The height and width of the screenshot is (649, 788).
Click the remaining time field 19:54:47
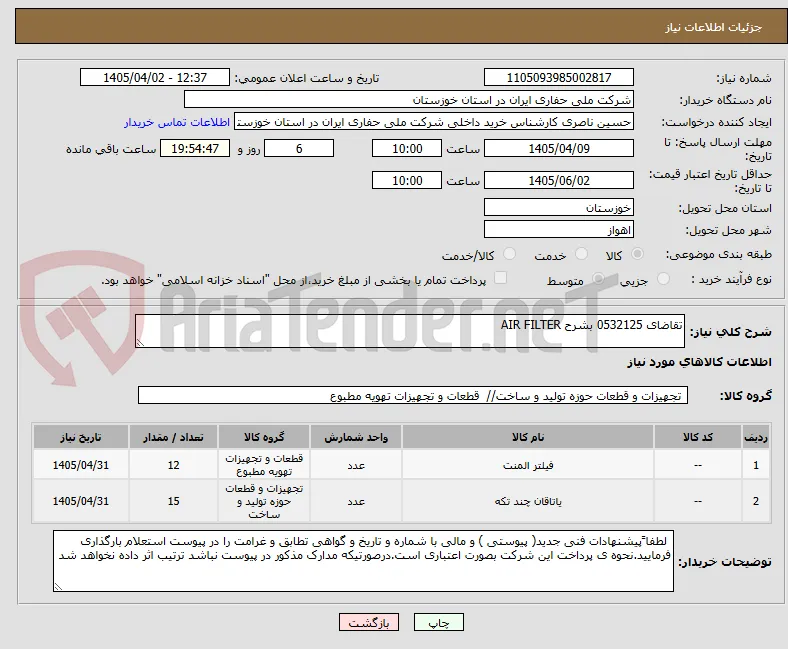[195, 148]
